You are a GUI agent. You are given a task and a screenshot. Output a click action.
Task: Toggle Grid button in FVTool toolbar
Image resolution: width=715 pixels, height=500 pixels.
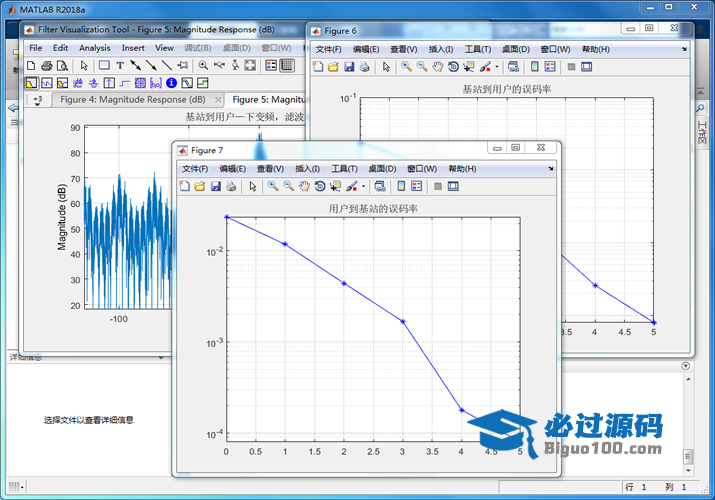point(287,65)
